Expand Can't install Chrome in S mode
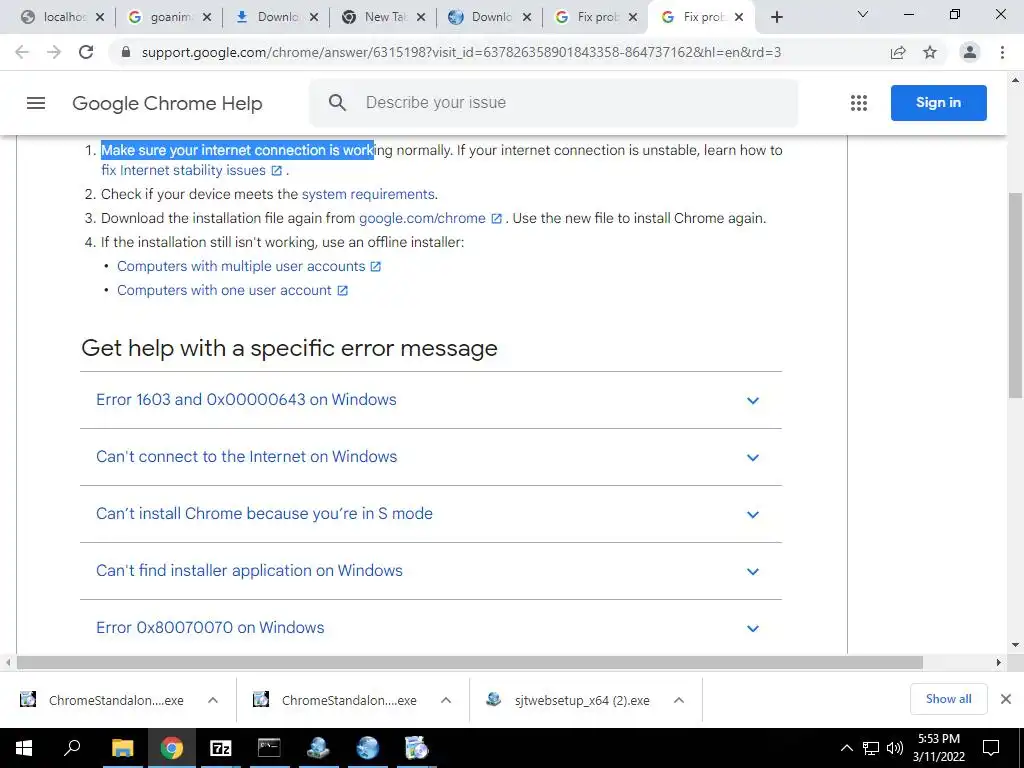The image size is (1024, 768). coord(431,514)
